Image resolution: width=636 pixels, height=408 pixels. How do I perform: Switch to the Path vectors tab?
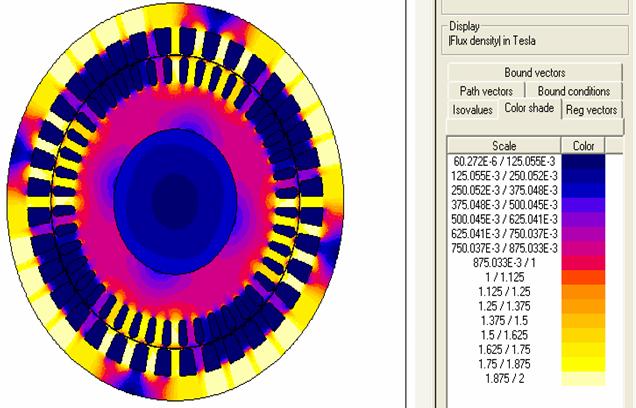tap(486, 91)
